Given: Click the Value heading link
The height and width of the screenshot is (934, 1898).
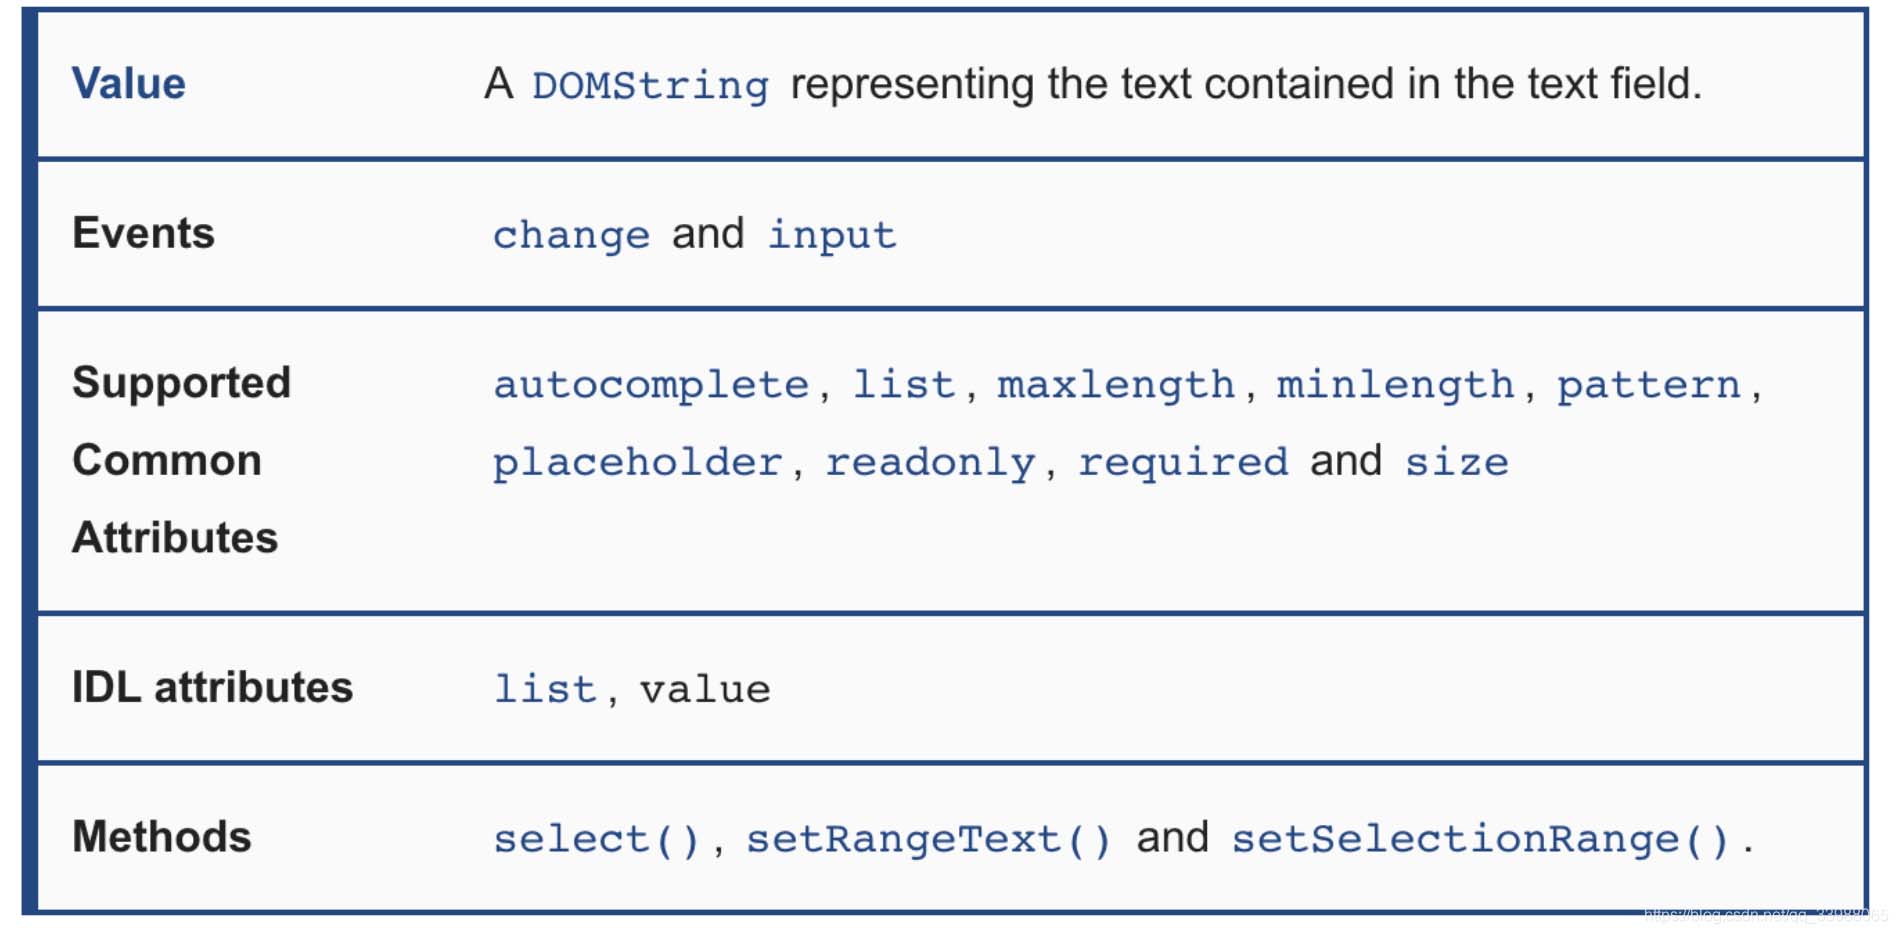Looking at the screenshot, I should 128,84.
